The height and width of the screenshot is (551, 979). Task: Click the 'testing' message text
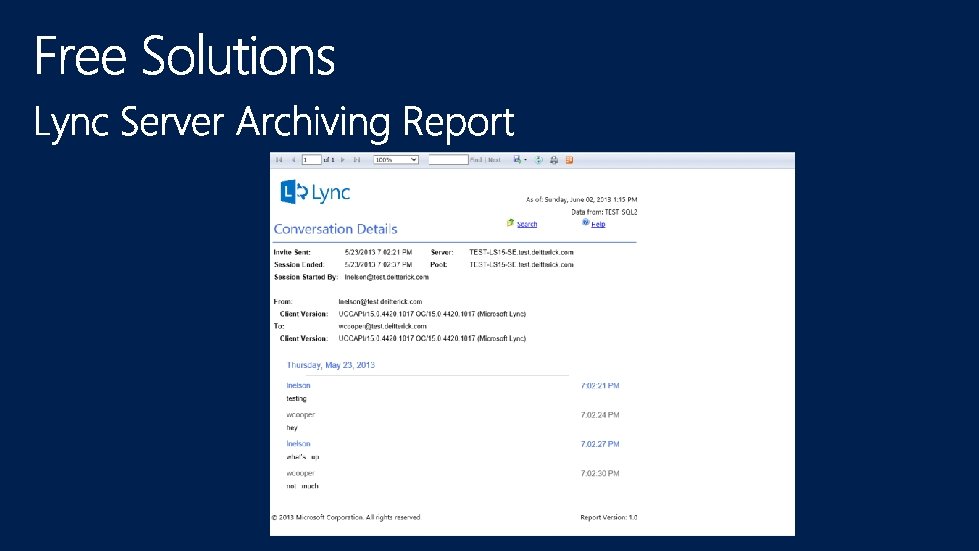click(297, 398)
